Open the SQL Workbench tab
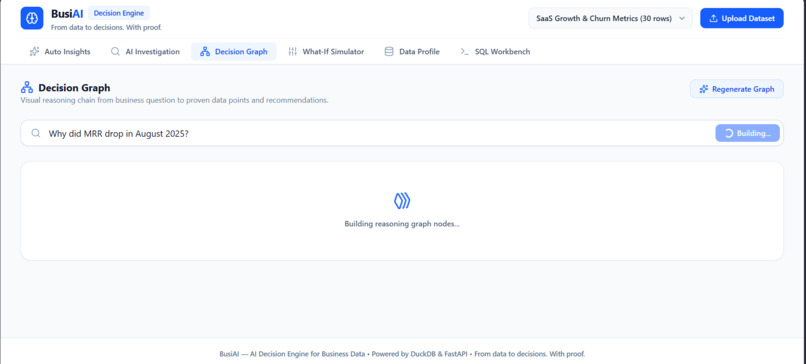Image resolution: width=806 pixels, height=364 pixels. point(495,51)
